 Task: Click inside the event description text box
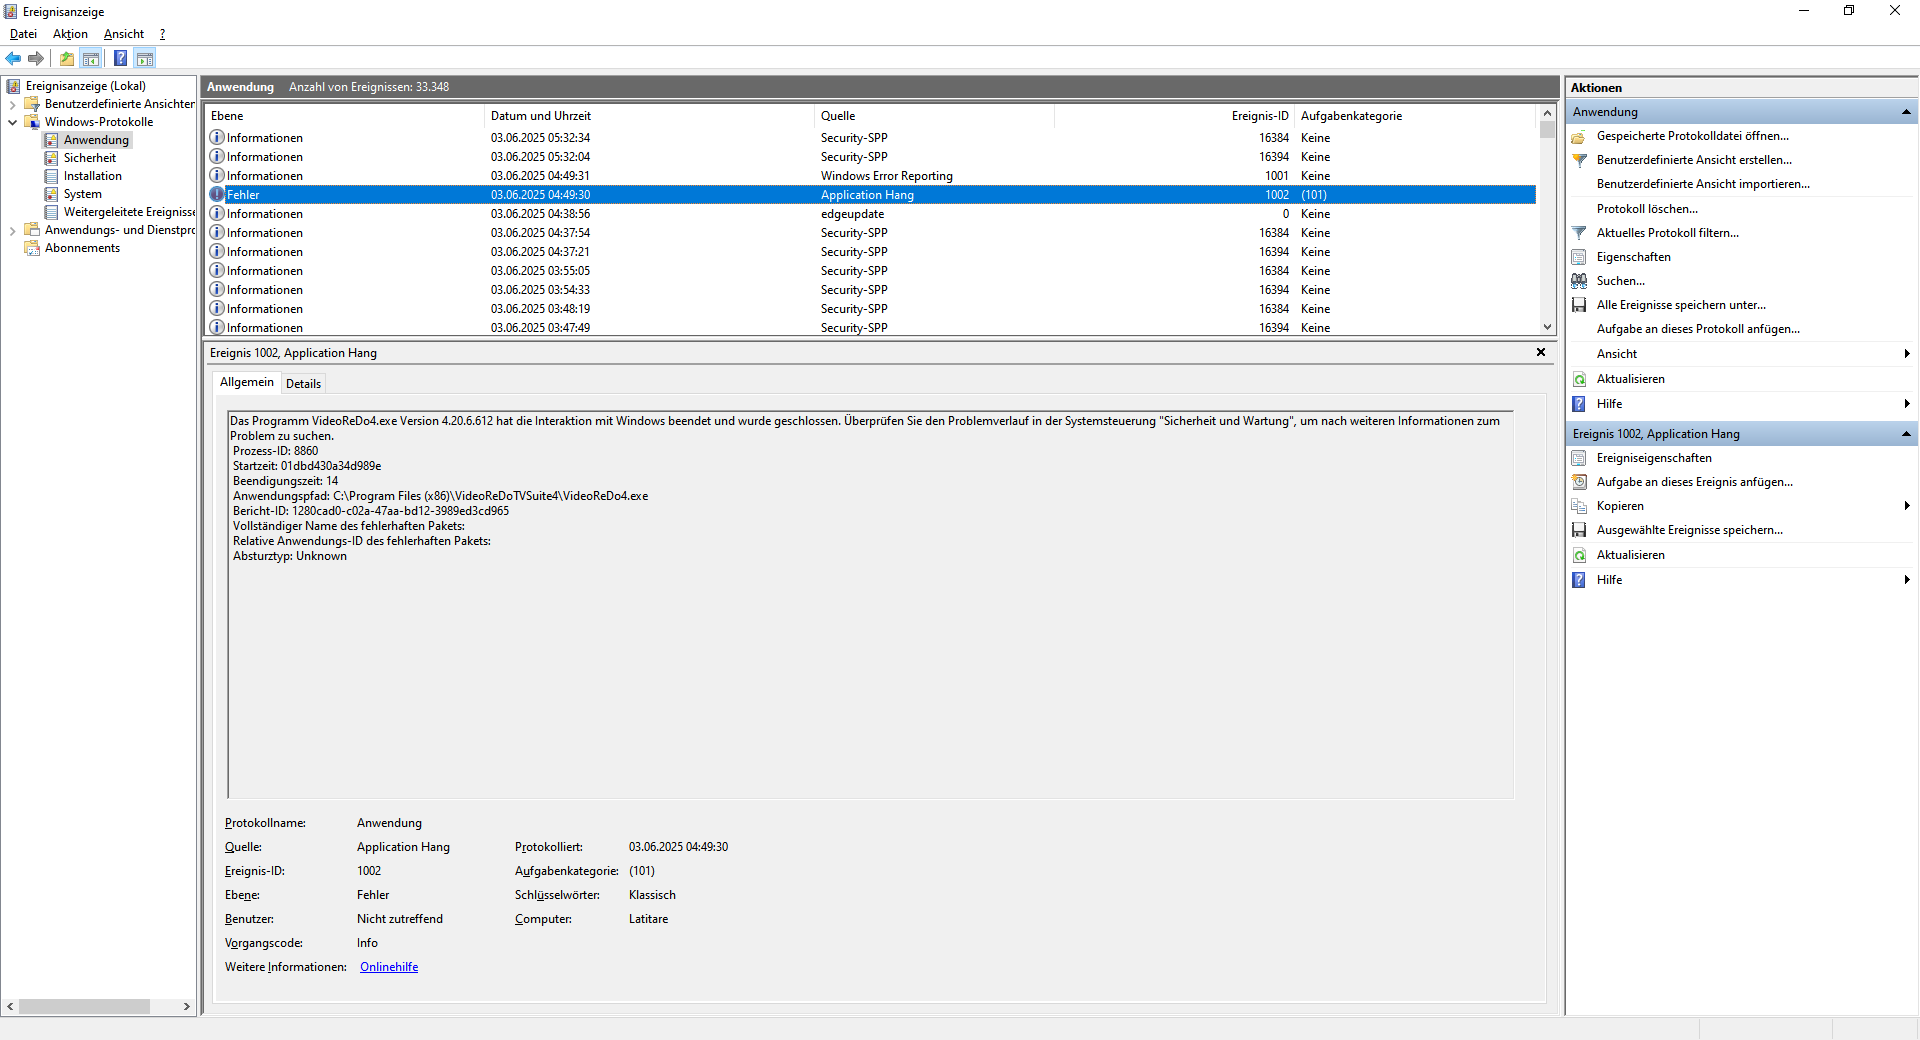[x=871, y=605]
